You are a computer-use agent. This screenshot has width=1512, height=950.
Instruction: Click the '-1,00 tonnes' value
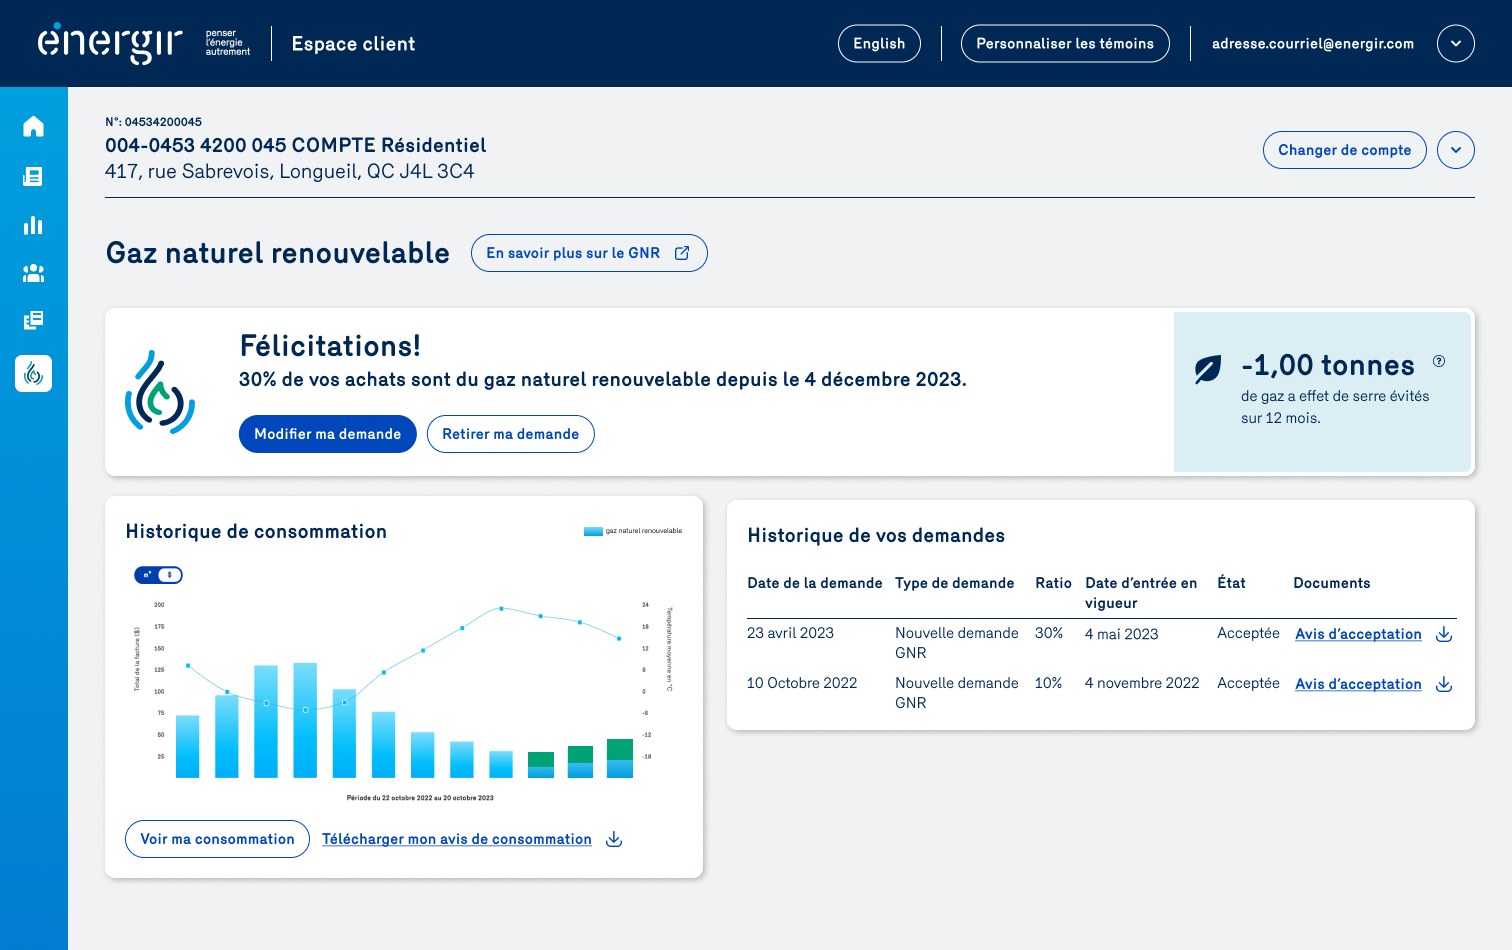coord(1328,365)
